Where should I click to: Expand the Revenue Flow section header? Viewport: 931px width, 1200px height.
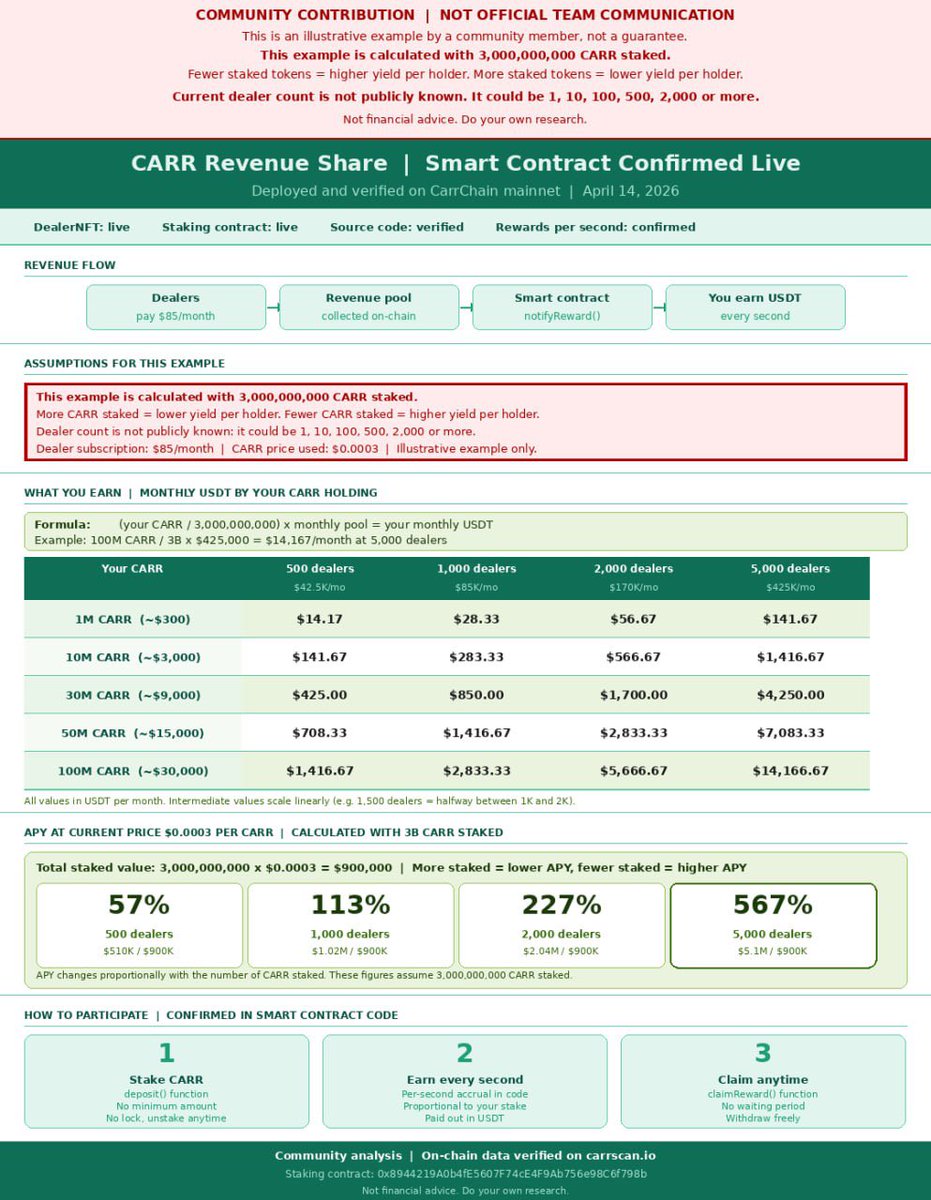tap(59, 265)
